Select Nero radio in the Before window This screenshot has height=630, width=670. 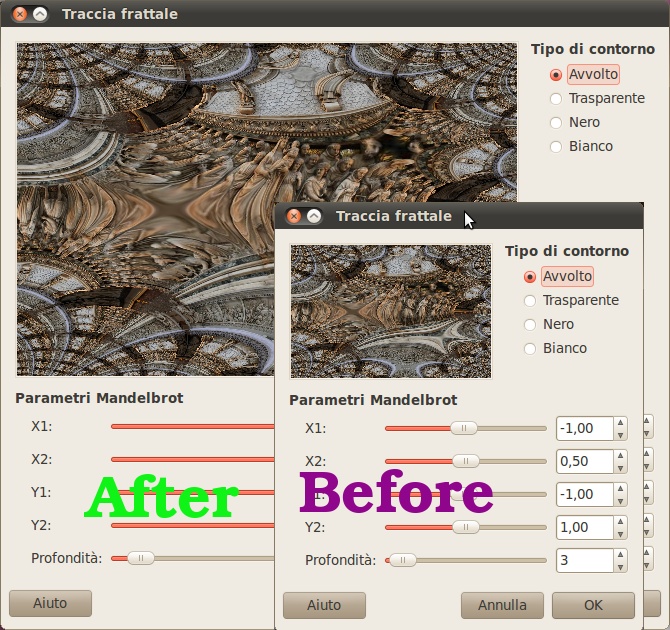[529, 325]
